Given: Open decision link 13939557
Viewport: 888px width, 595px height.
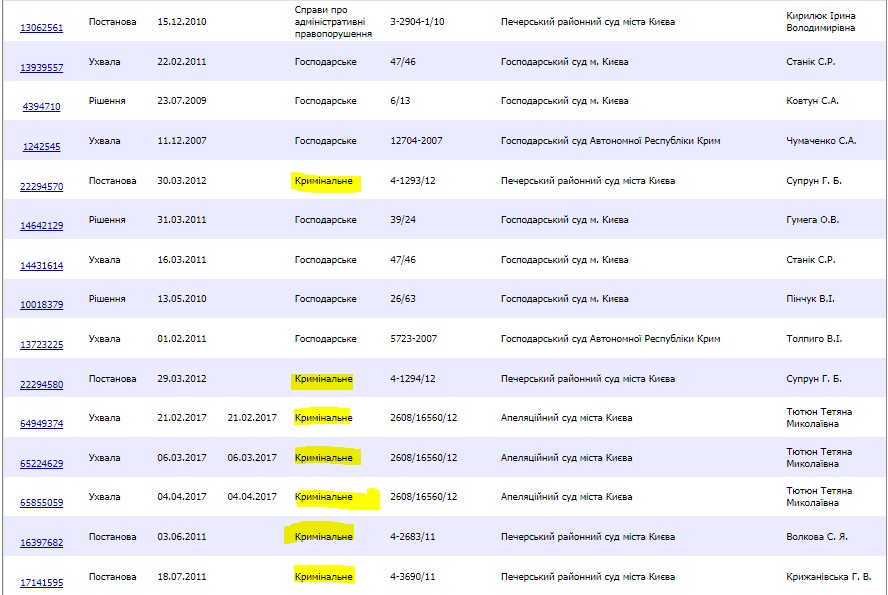Looking at the screenshot, I should (x=42, y=67).
